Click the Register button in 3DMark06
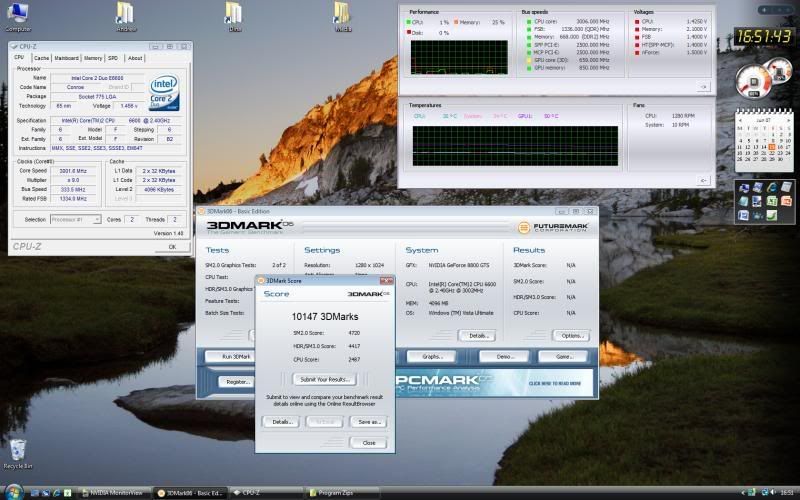The image size is (800, 500). (x=237, y=382)
